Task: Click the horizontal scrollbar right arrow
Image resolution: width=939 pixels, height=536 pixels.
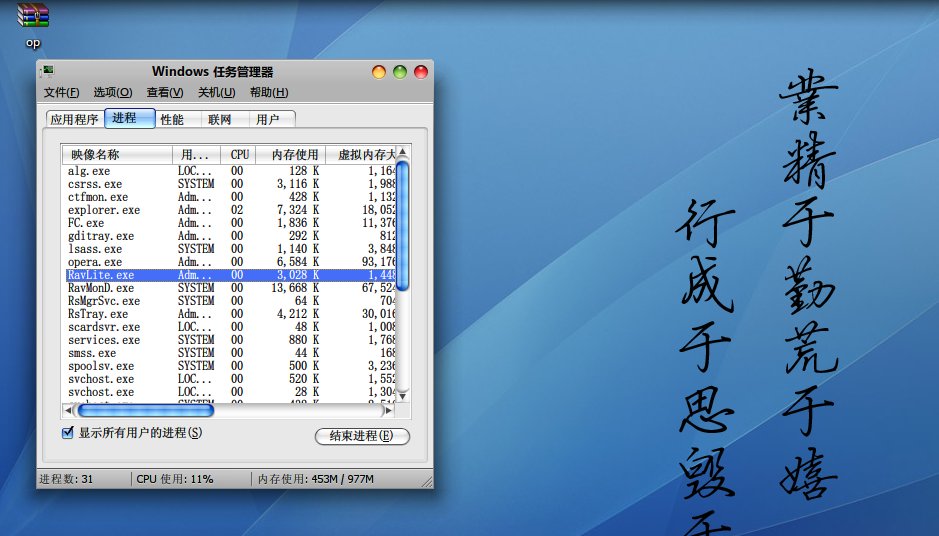Action: point(389,410)
